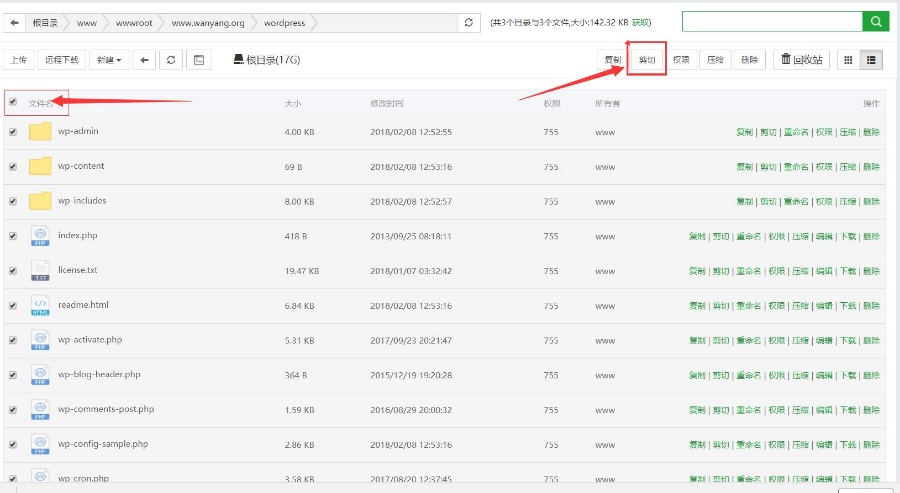Uncheck the wp-content row checkbox
Viewport: 900px width, 493px height.
(13, 167)
